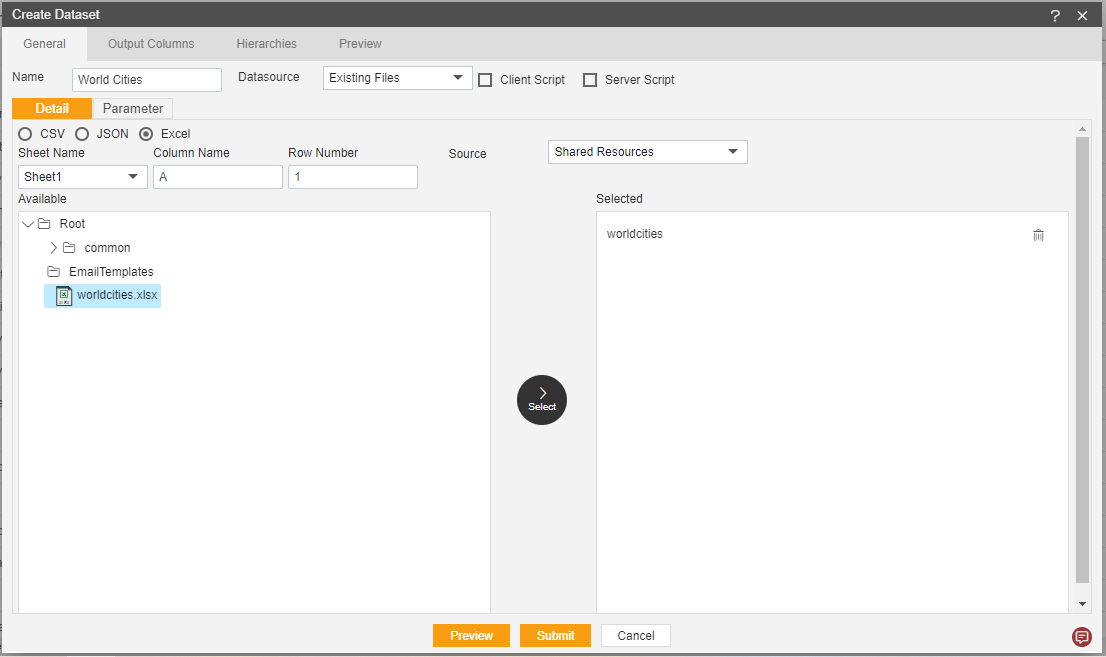
Task: Choose the JSON radio option
Action: click(82, 134)
